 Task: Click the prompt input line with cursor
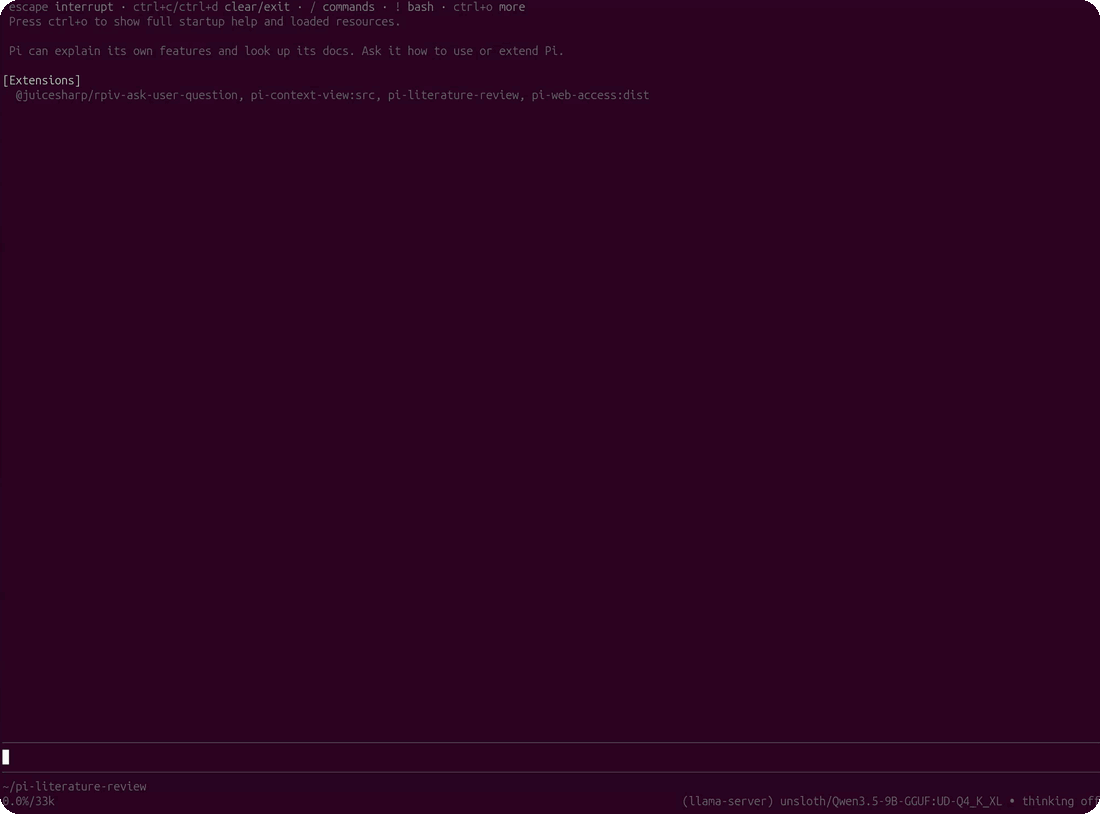550,757
